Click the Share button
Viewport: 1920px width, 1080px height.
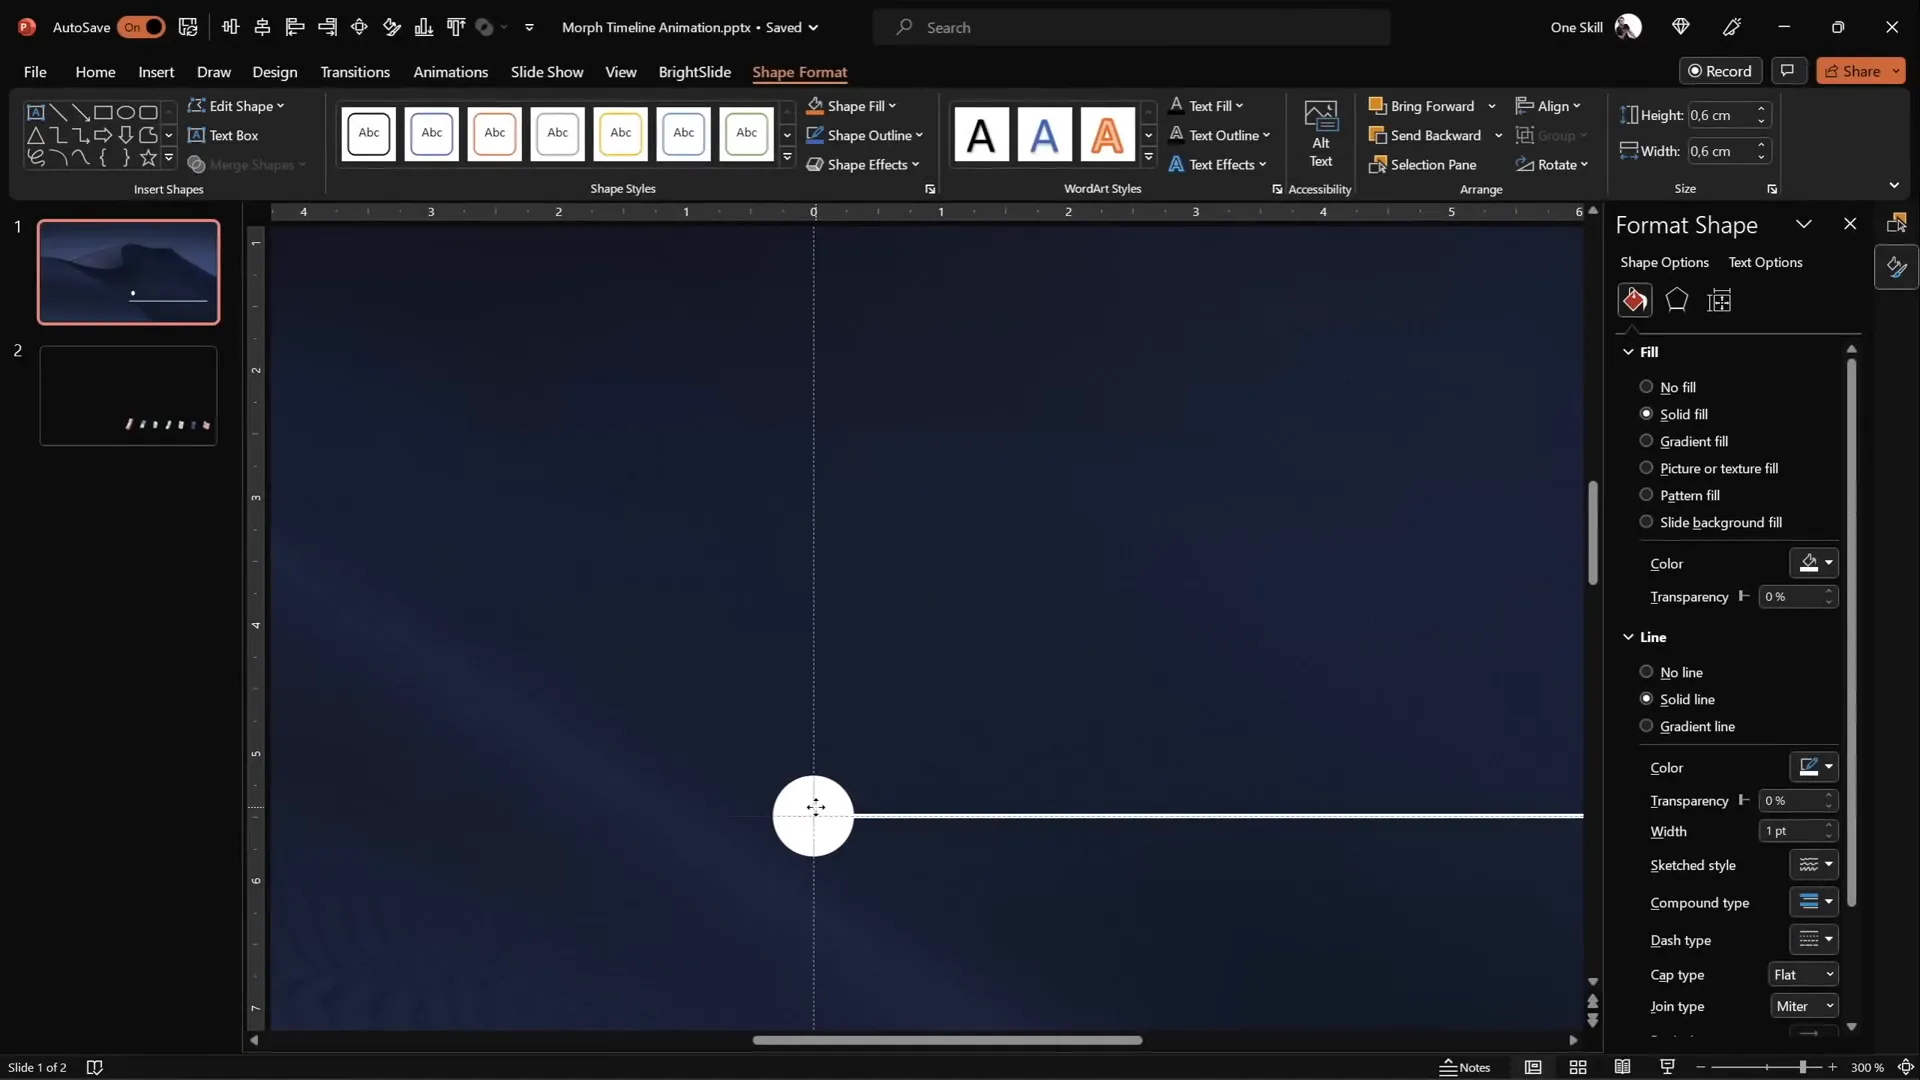pos(1853,71)
